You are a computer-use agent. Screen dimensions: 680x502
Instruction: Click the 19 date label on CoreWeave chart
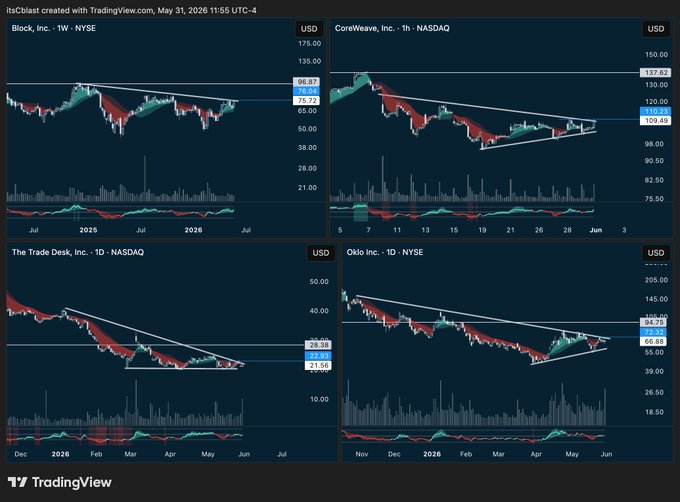point(482,230)
